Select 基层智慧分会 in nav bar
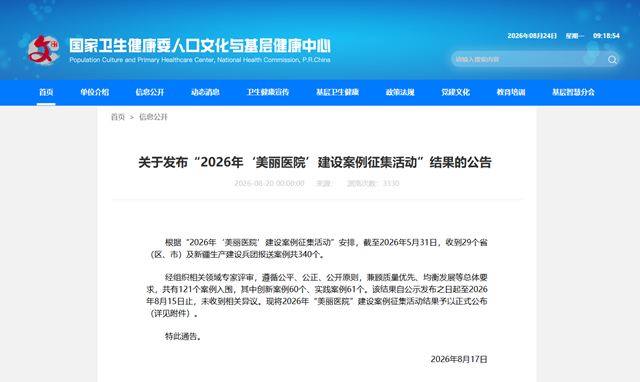 coord(573,92)
